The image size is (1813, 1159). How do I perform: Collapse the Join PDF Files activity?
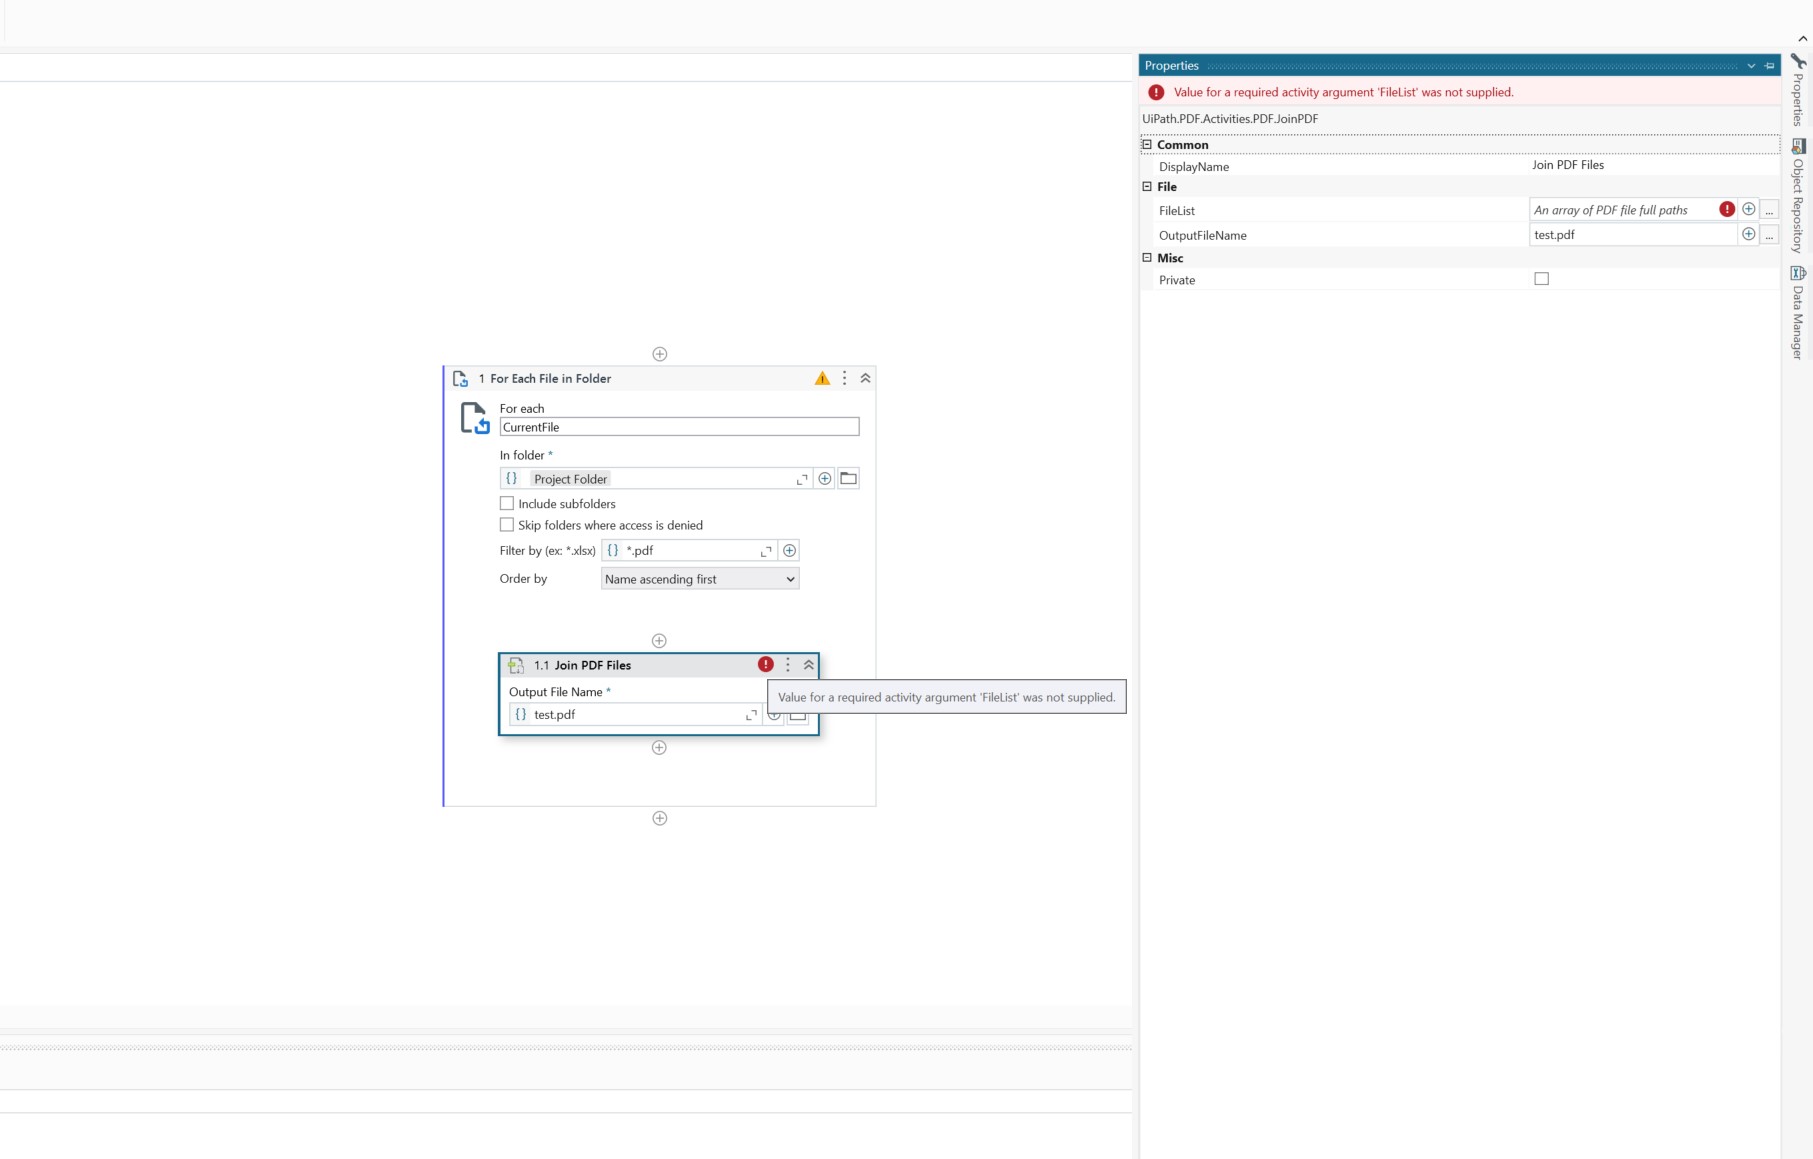pyautogui.click(x=809, y=665)
